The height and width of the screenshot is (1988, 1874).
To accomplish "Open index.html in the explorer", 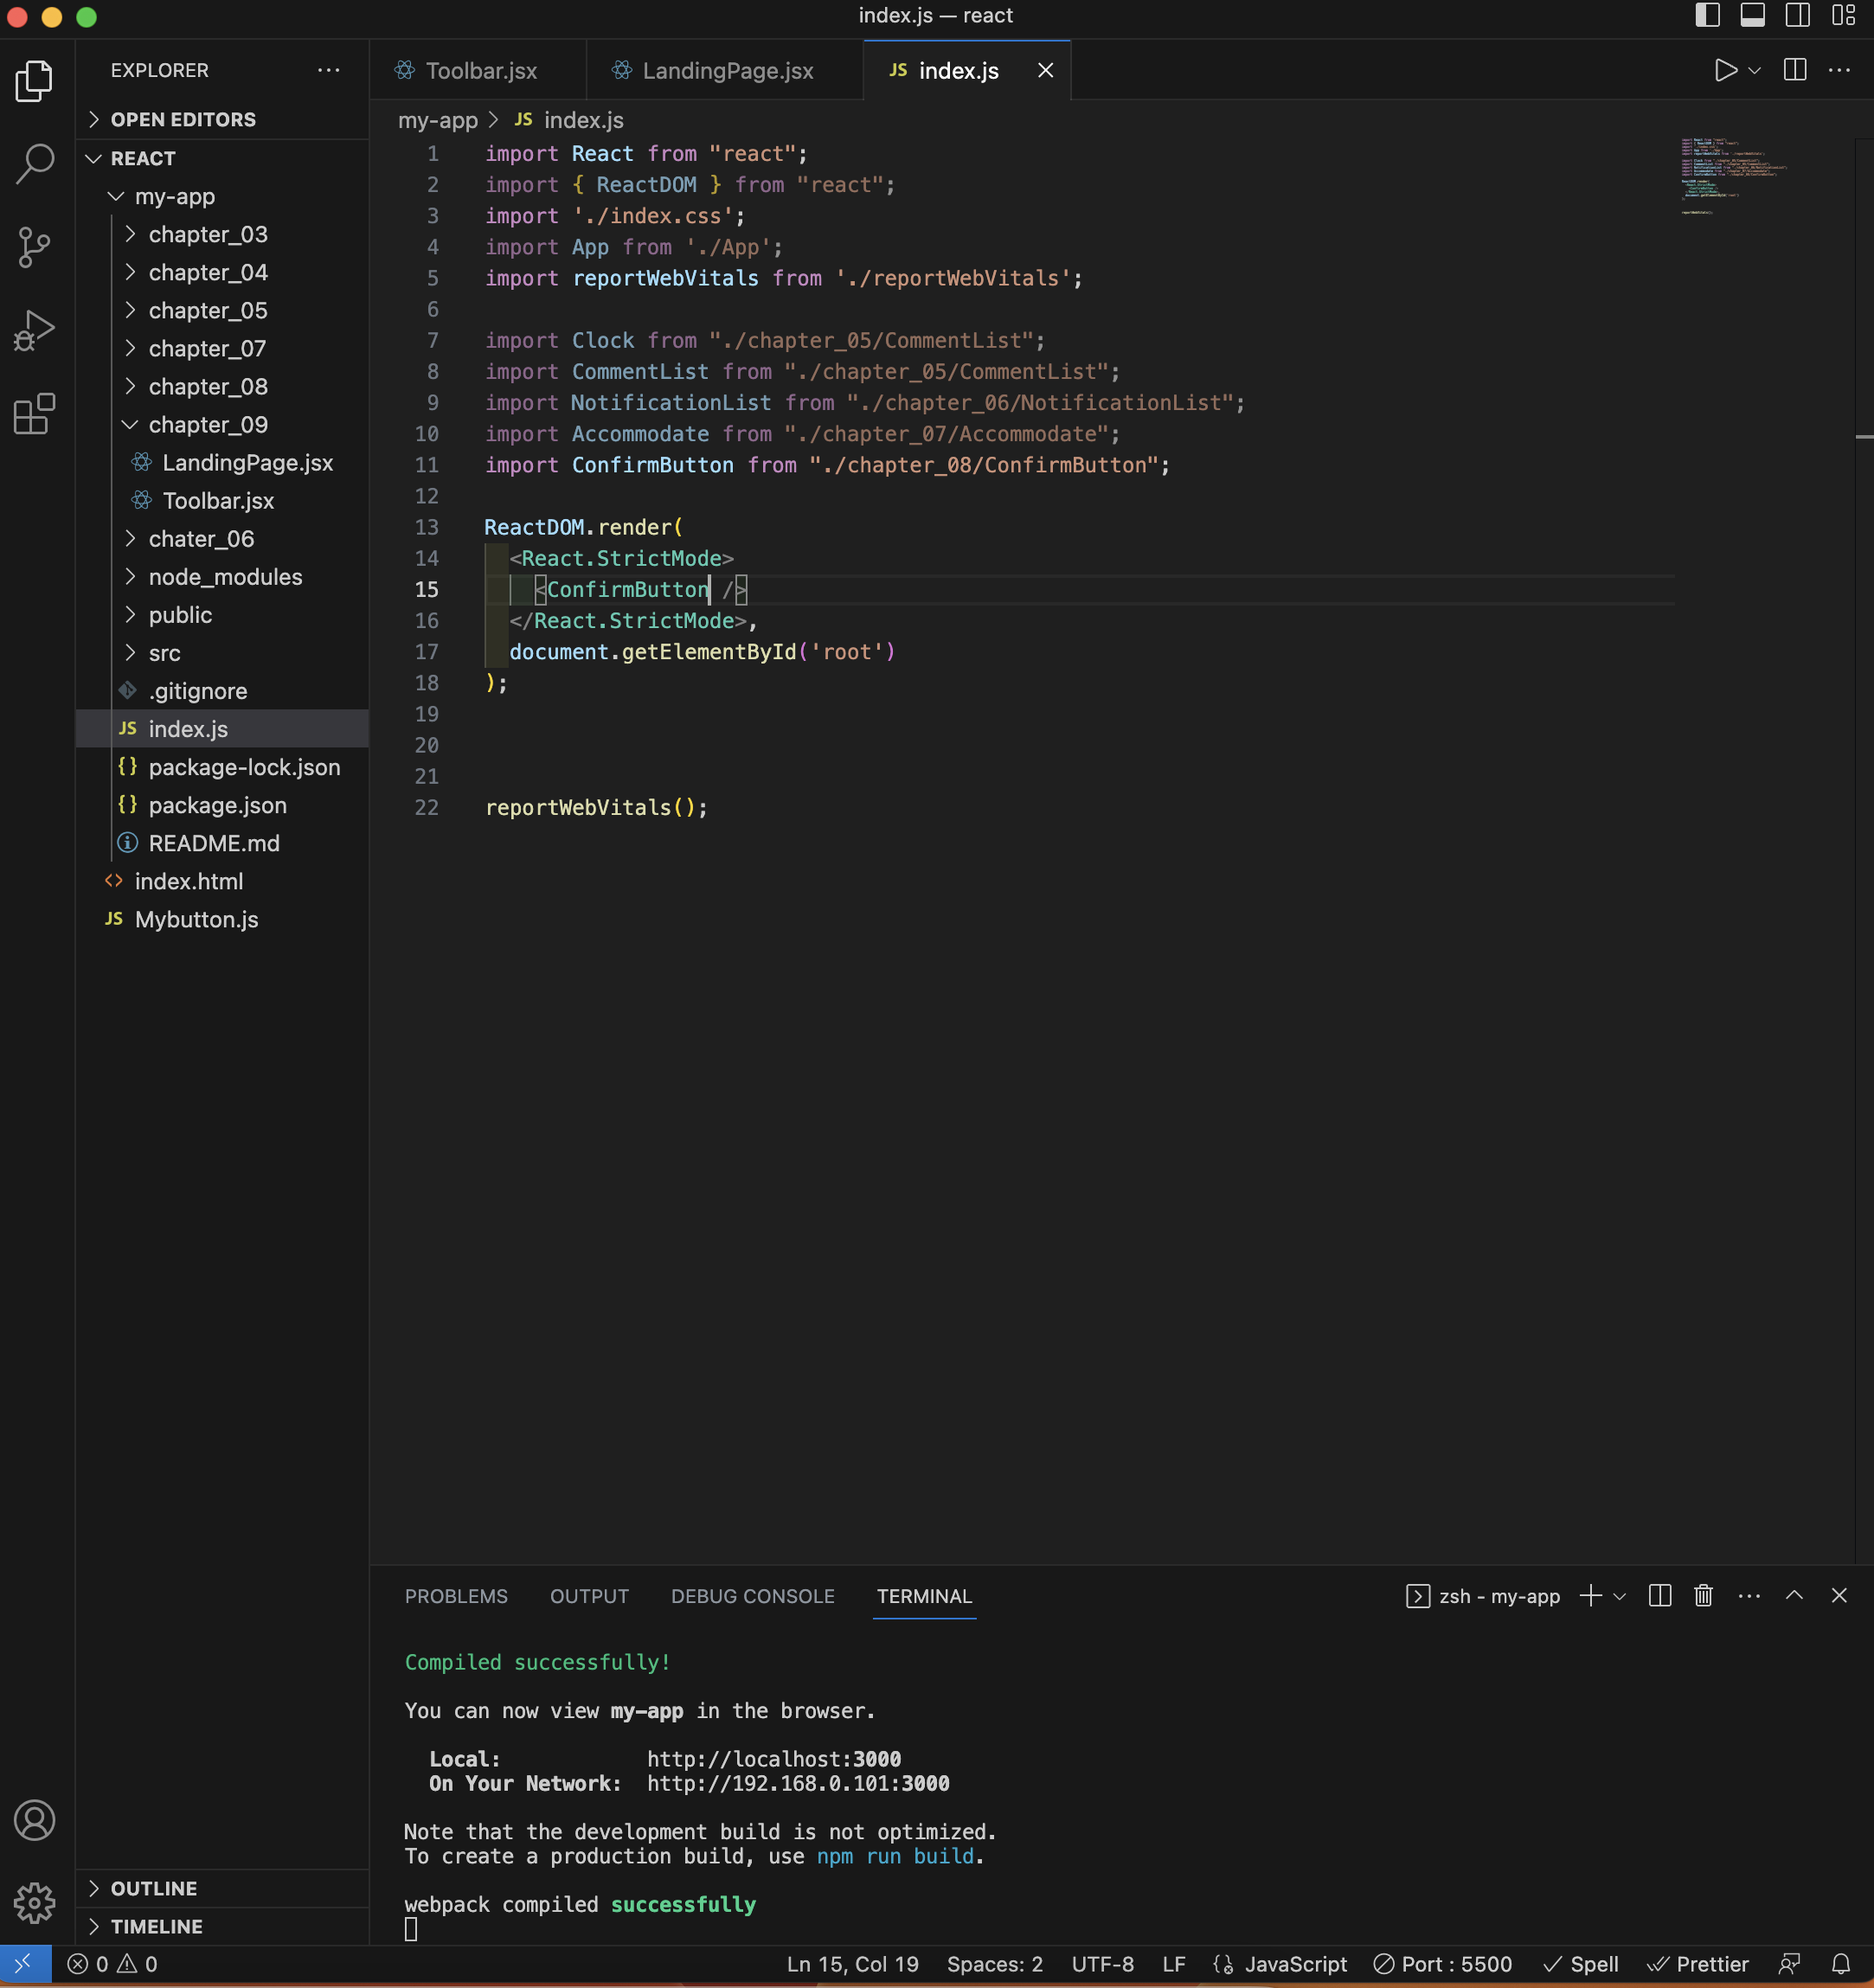I will [x=222, y=881].
